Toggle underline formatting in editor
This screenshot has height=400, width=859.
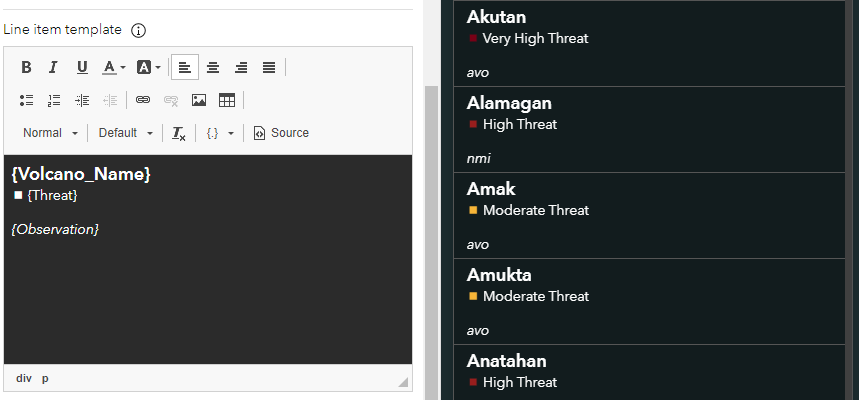(82, 67)
